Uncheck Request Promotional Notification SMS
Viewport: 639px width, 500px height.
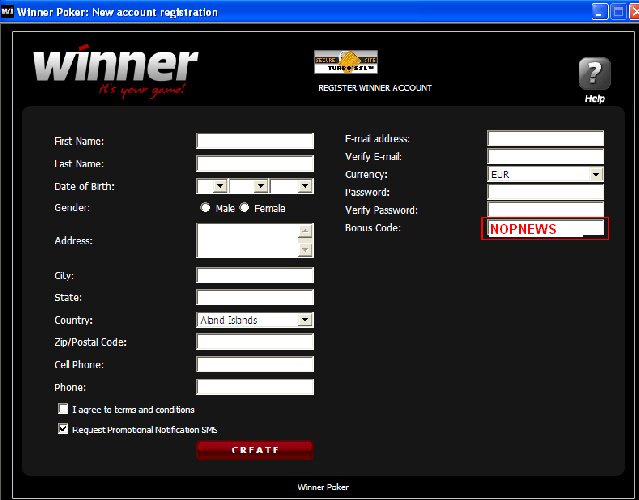tap(63, 429)
